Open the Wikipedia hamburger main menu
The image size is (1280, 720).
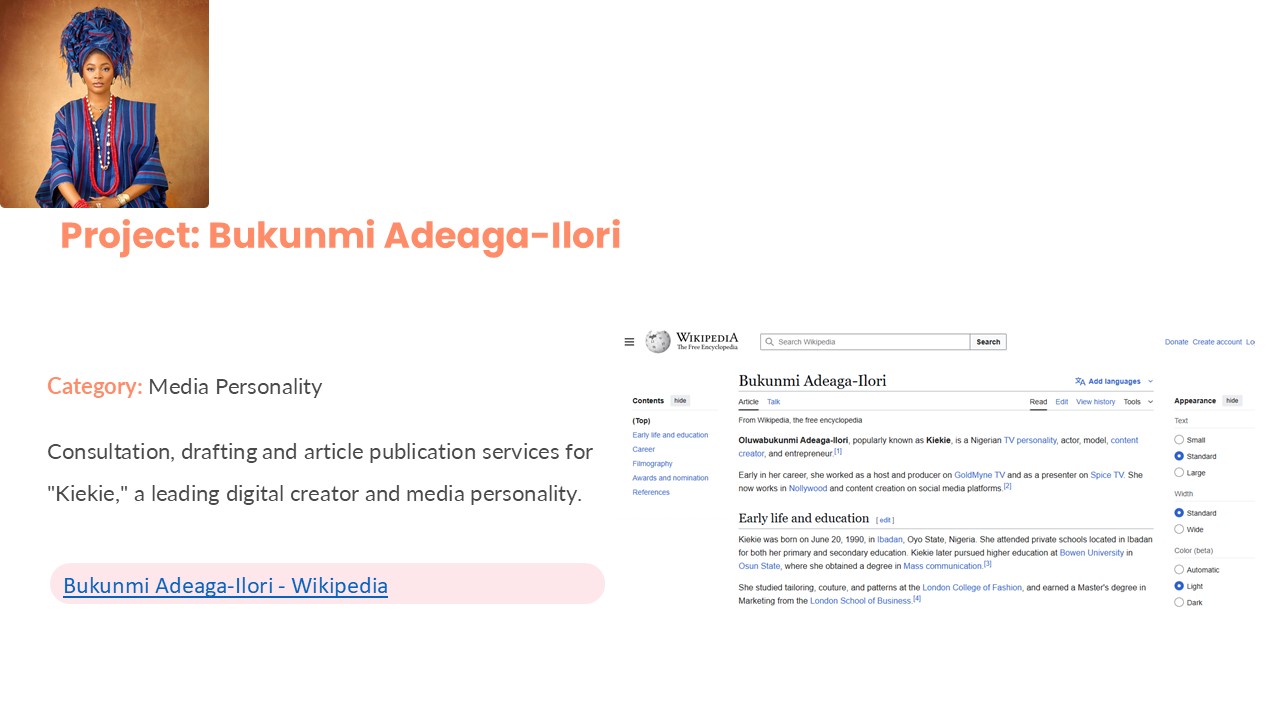(x=629, y=342)
